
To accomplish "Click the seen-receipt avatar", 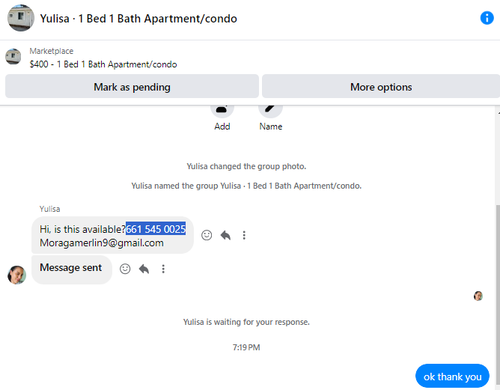I will tap(478, 296).
